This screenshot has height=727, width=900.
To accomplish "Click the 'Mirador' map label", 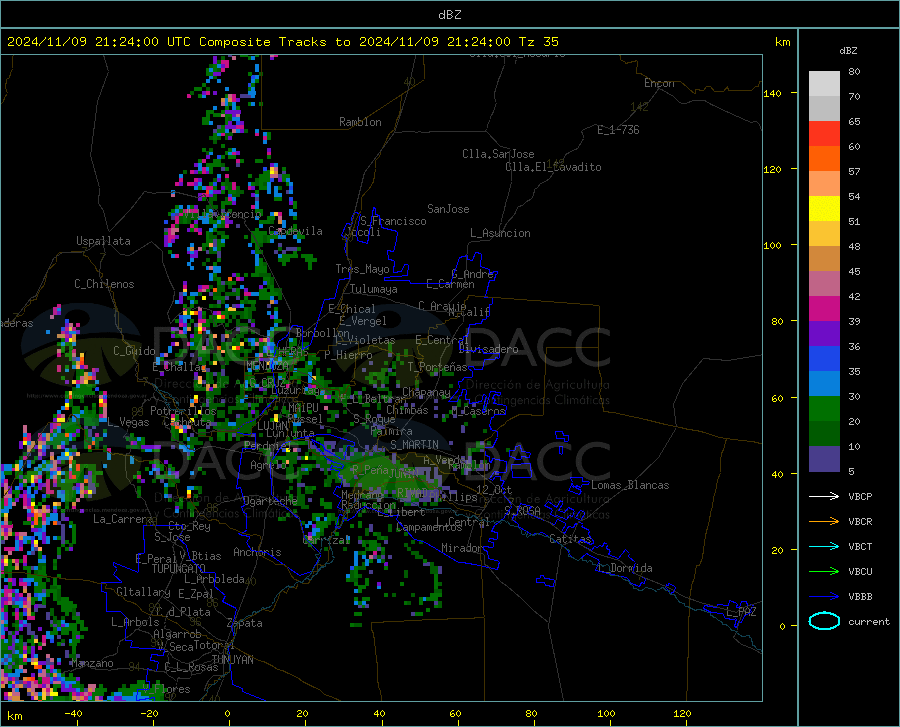I will 462,548.
